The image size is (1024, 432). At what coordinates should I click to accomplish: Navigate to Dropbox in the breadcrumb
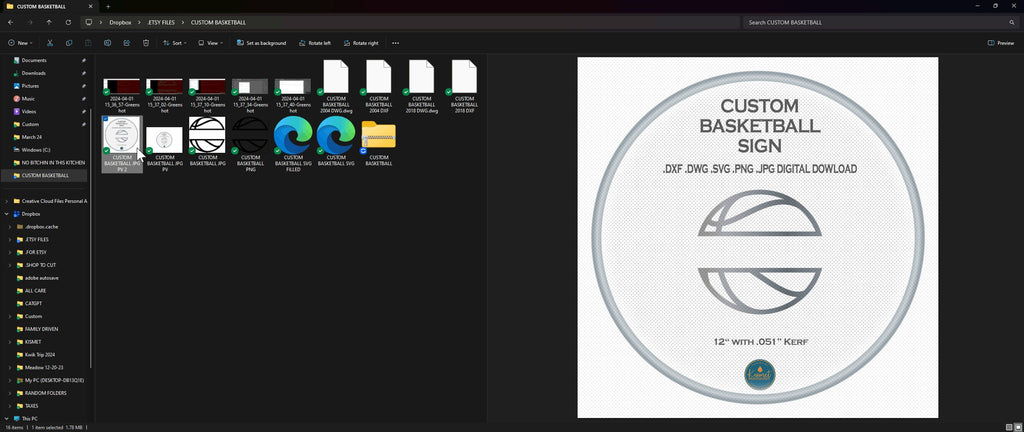pos(120,22)
